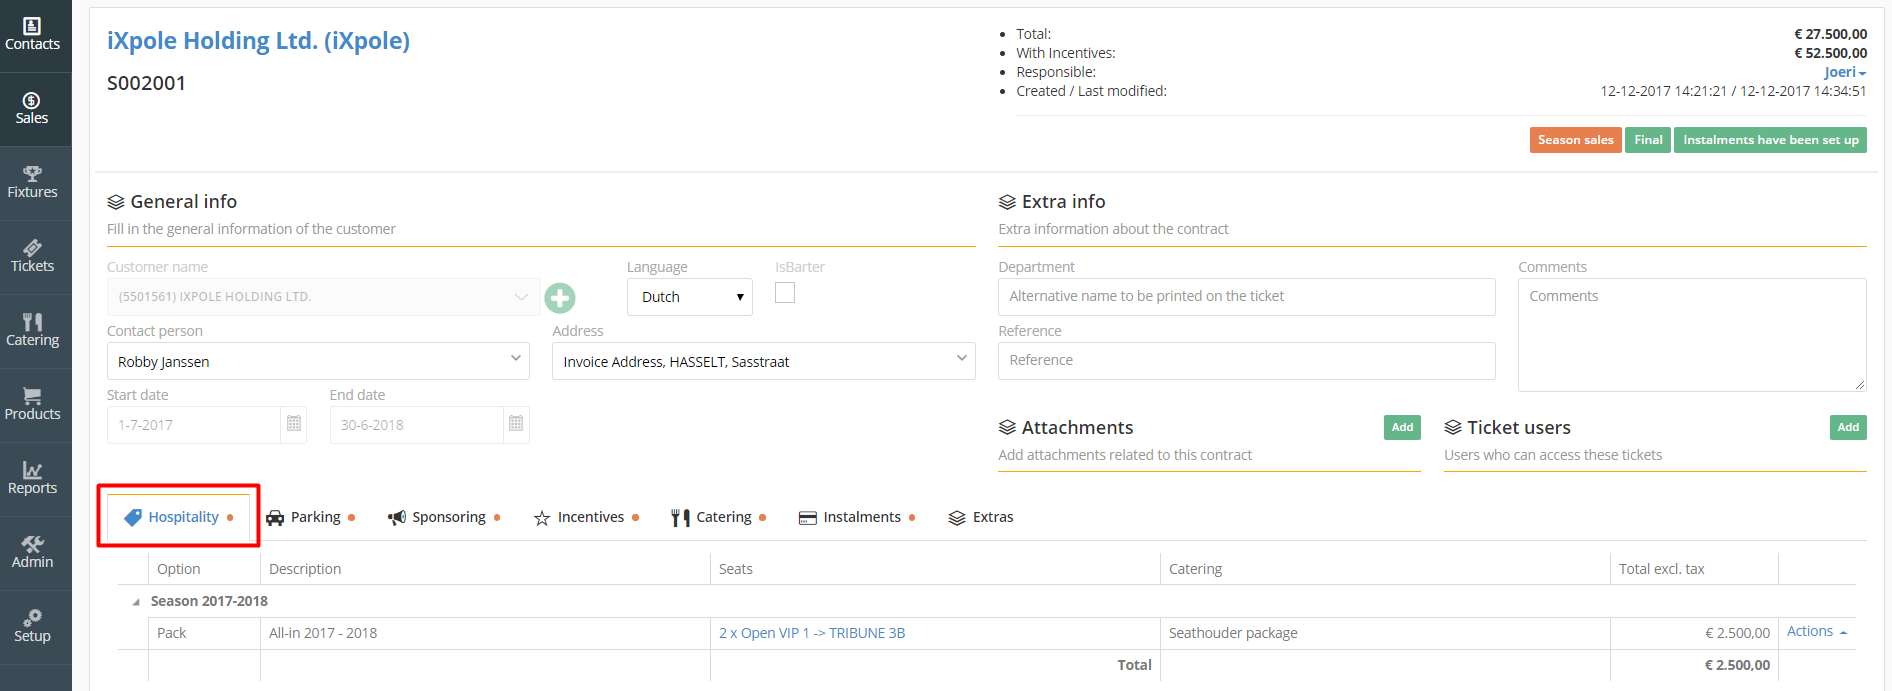Screen dimensions: 1892x691
Task: Open Actions menu for the Pack row
Action: [1817, 632]
